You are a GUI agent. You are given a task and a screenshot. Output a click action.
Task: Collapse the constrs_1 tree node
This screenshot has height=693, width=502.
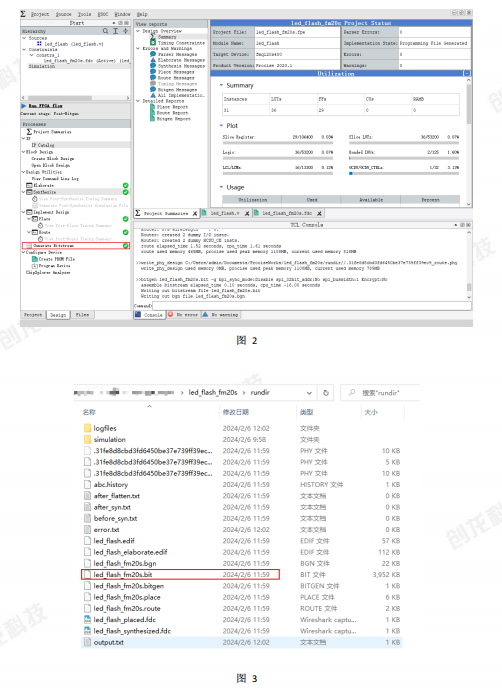[32, 55]
